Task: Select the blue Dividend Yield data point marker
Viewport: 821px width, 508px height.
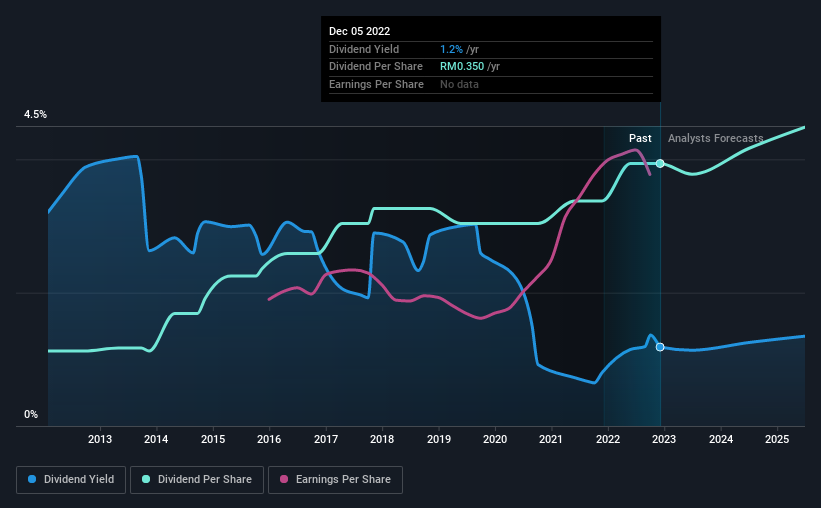Action: point(660,347)
